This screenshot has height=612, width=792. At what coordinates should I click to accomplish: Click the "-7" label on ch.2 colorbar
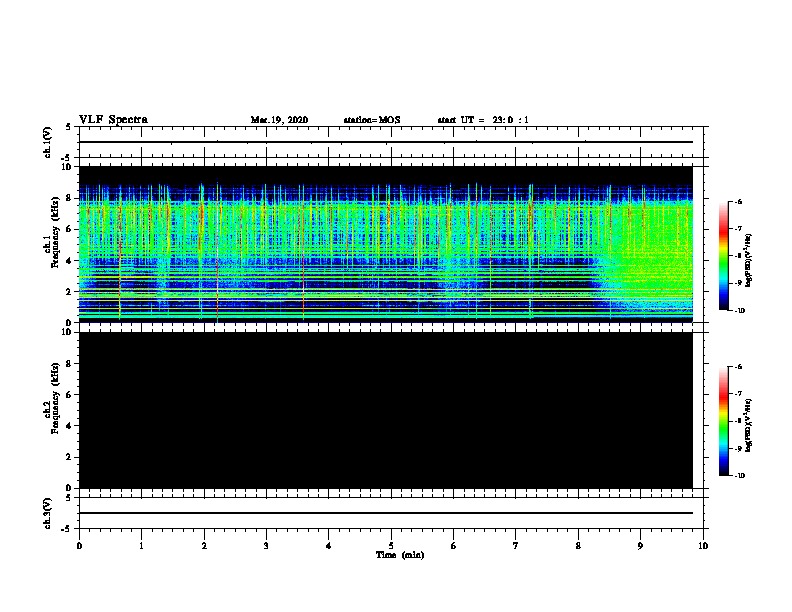pyautogui.click(x=738, y=394)
